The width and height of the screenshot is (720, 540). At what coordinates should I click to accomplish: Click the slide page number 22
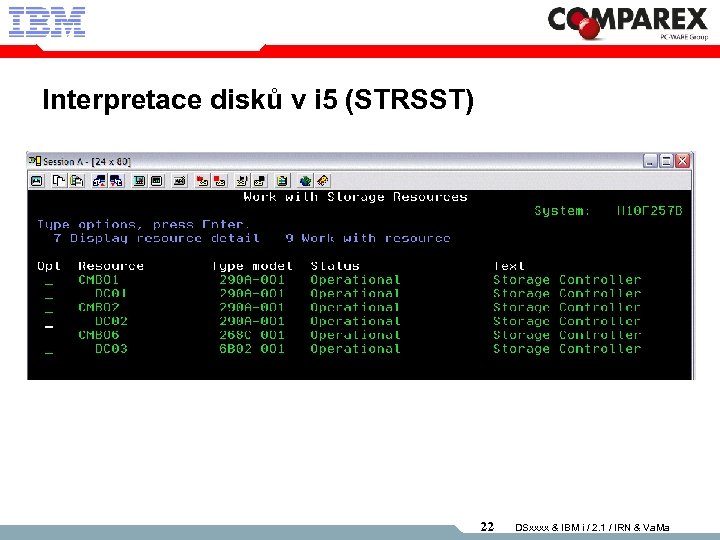[x=487, y=527]
